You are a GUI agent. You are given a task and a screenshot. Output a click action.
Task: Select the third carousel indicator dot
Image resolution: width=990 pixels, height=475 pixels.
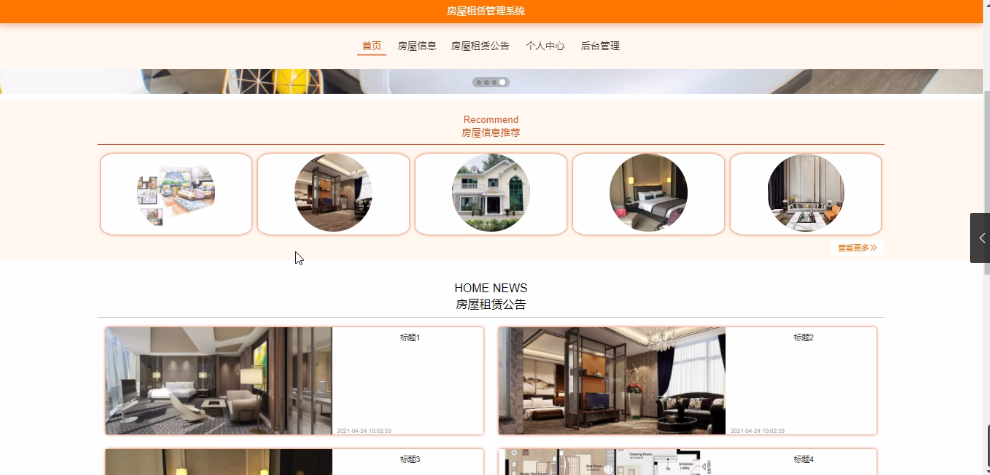pyautogui.click(x=494, y=82)
